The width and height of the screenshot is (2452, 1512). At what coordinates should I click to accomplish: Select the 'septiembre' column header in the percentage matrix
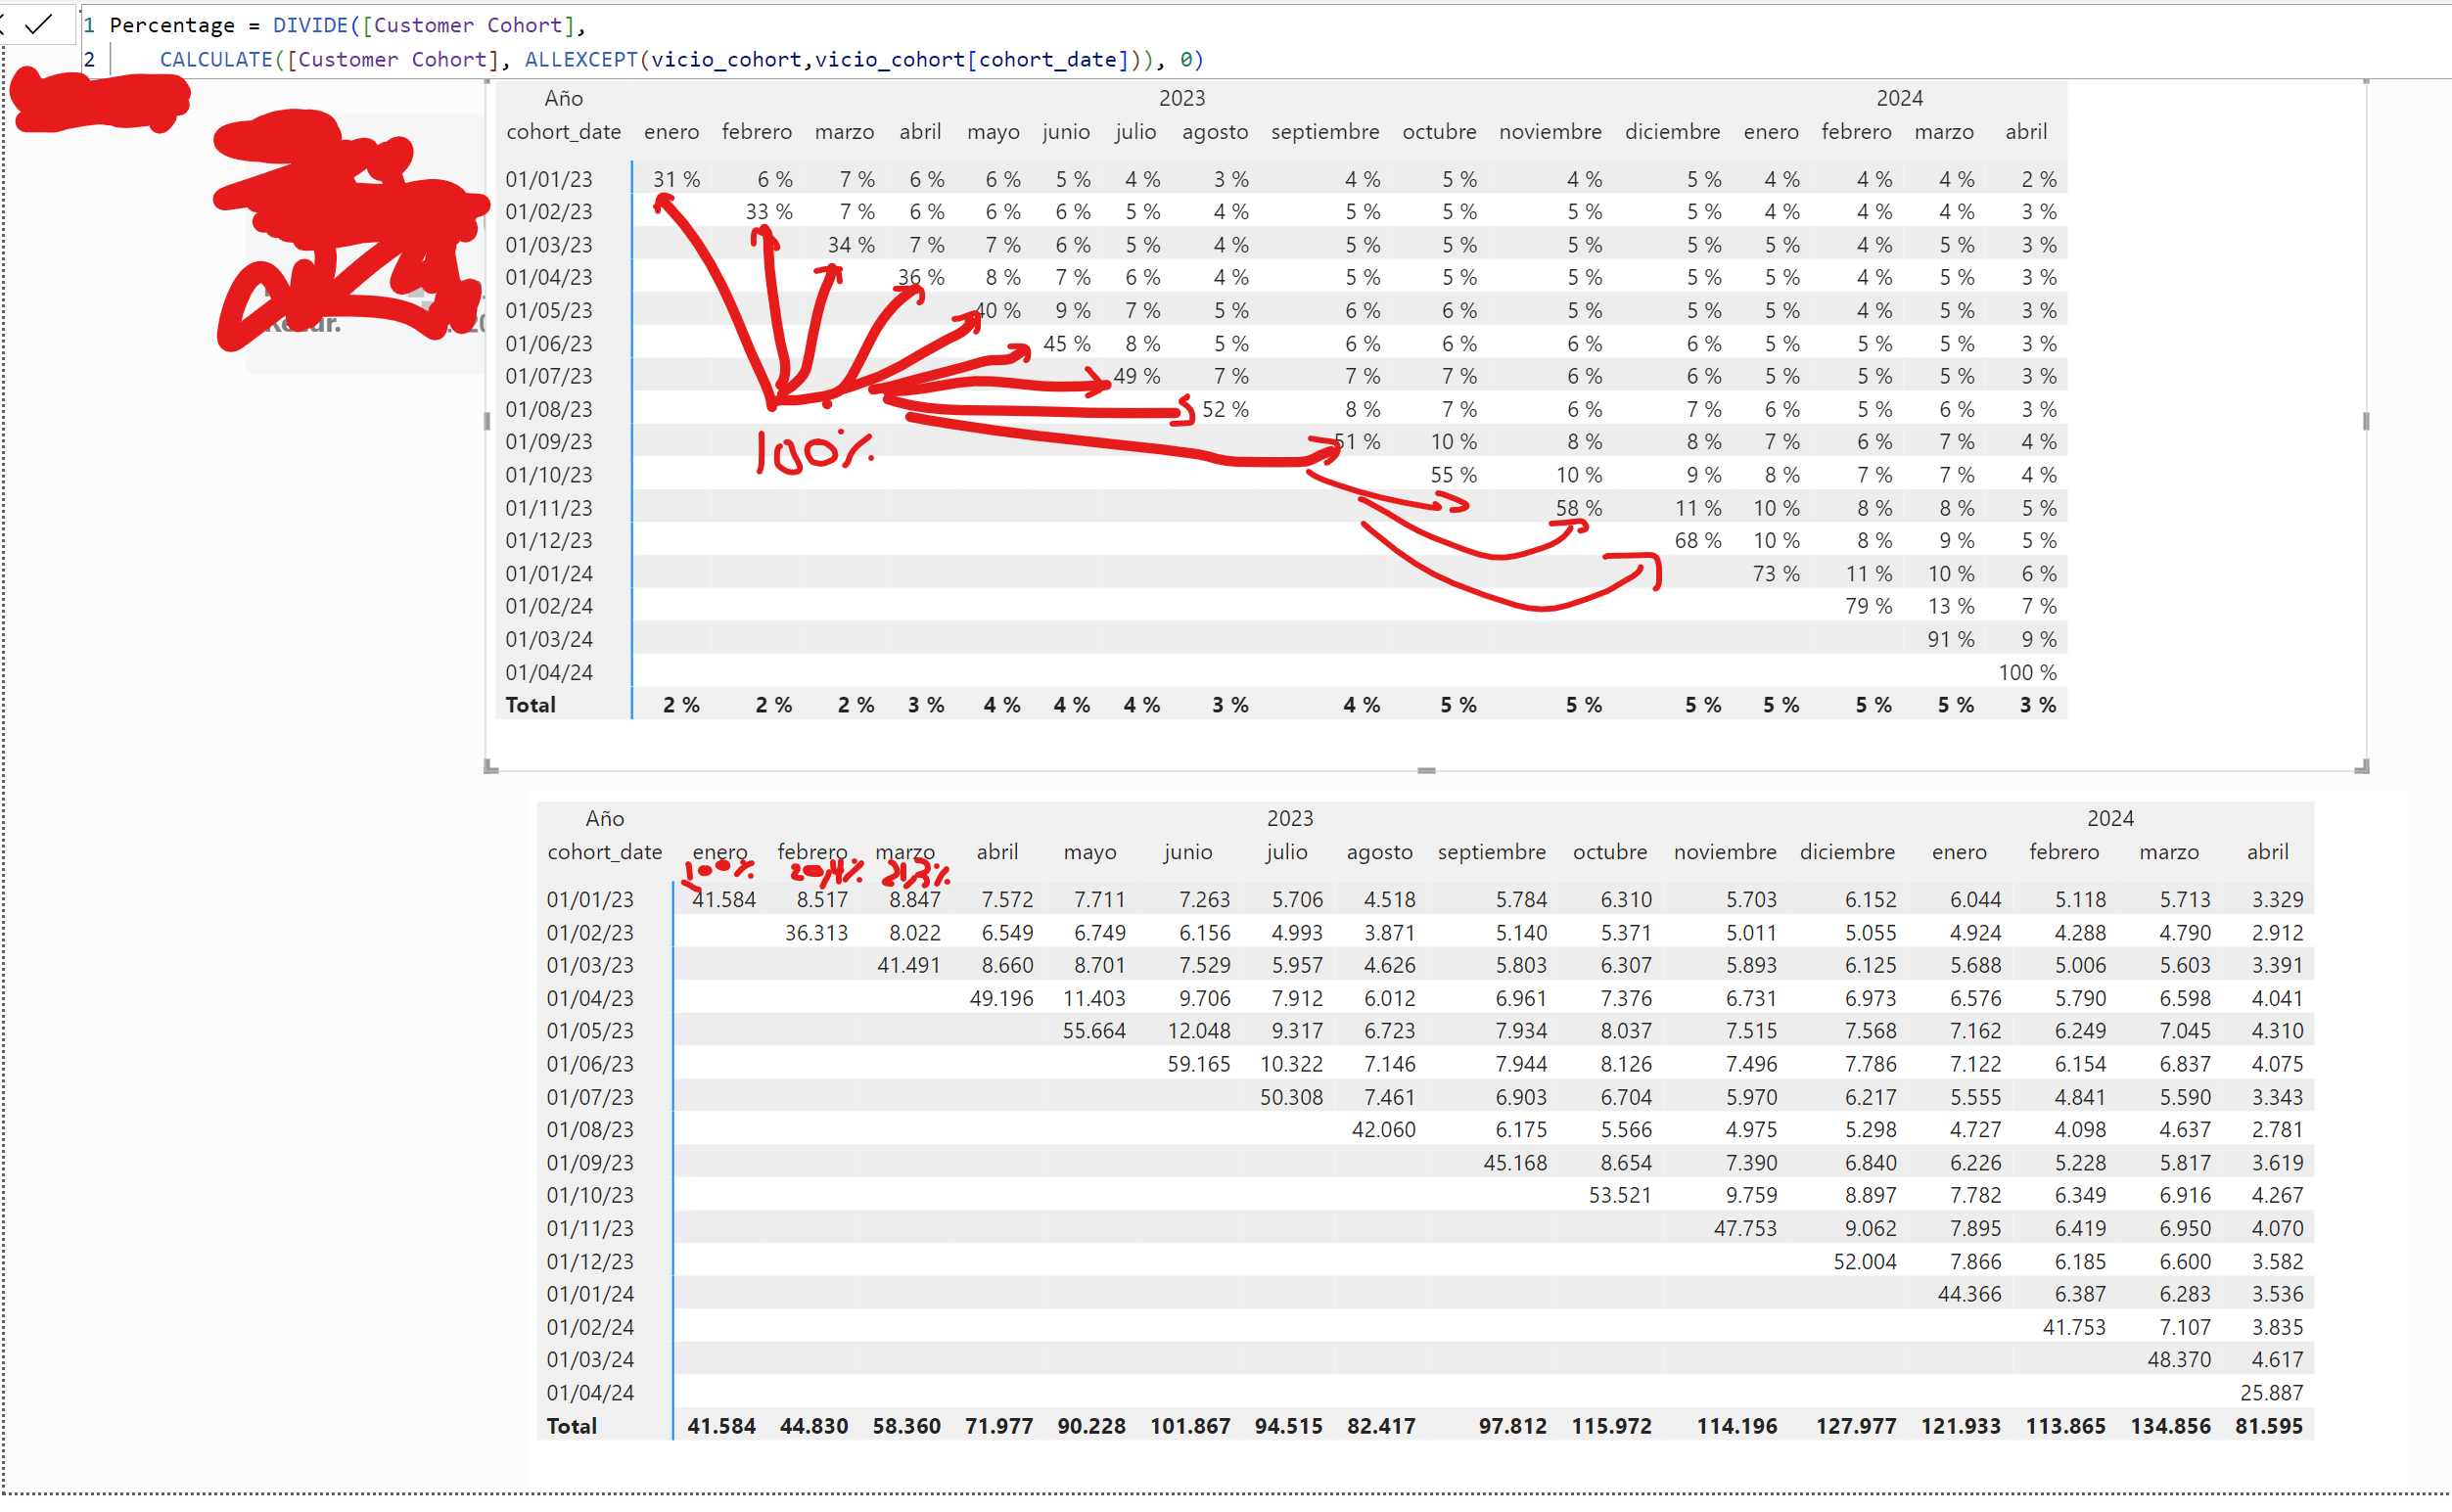click(x=1325, y=131)
